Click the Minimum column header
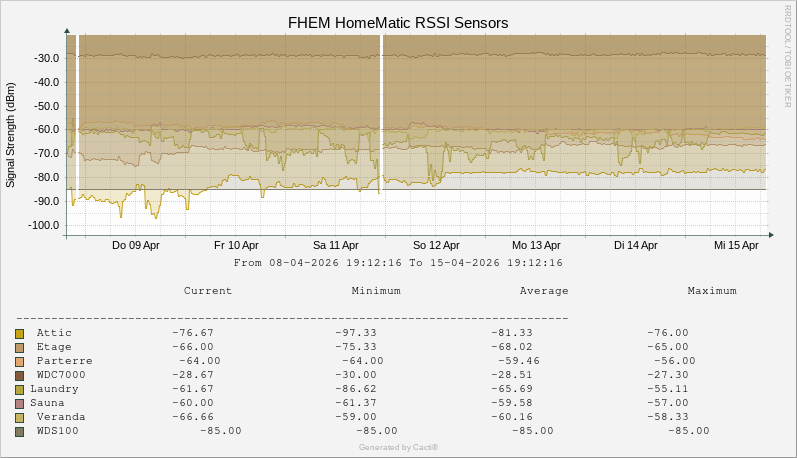The image size is (797, 458). [376, 291]
